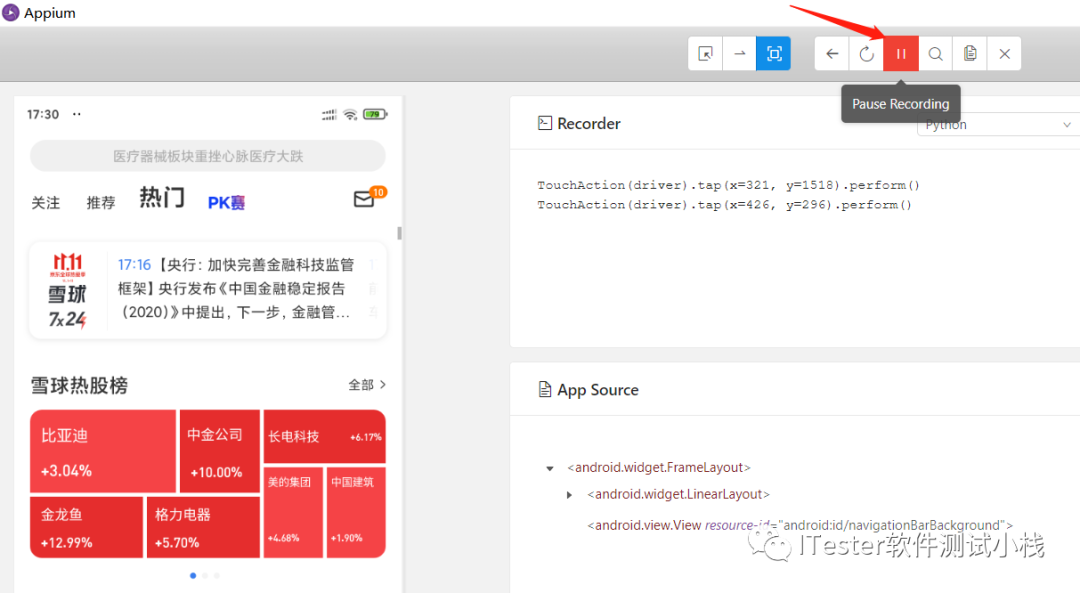Viewport: 1080px width, 593px height.
Task: Click the Recorder panel icon
Action: (x=545, y=123)
